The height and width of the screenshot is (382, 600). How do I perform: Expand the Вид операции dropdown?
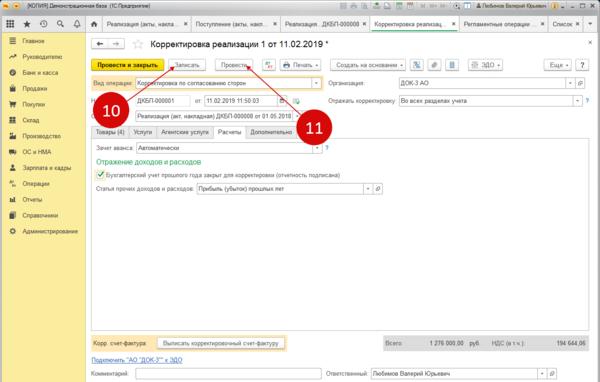[316, 83]
